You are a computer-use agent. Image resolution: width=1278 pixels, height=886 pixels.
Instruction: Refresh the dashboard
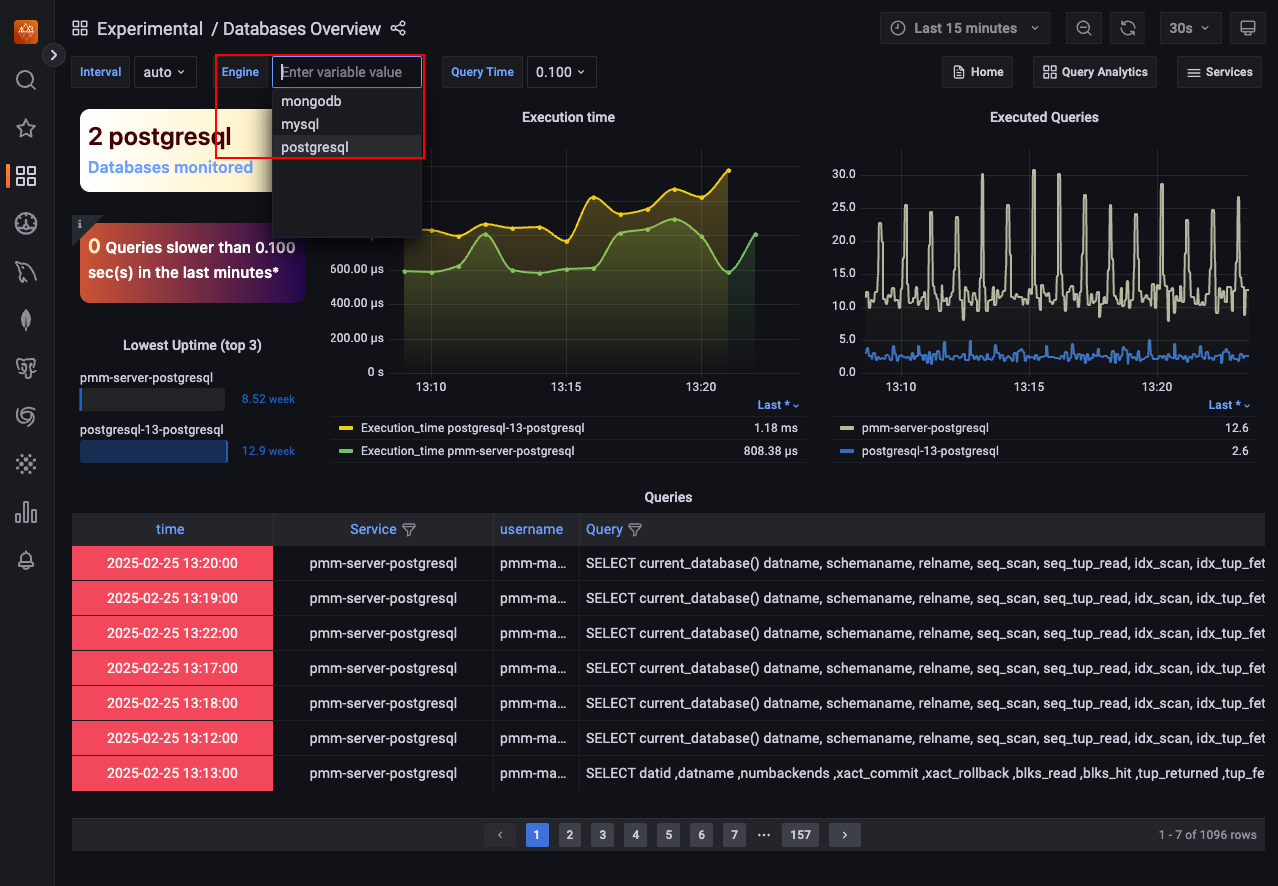(1127, 28)
